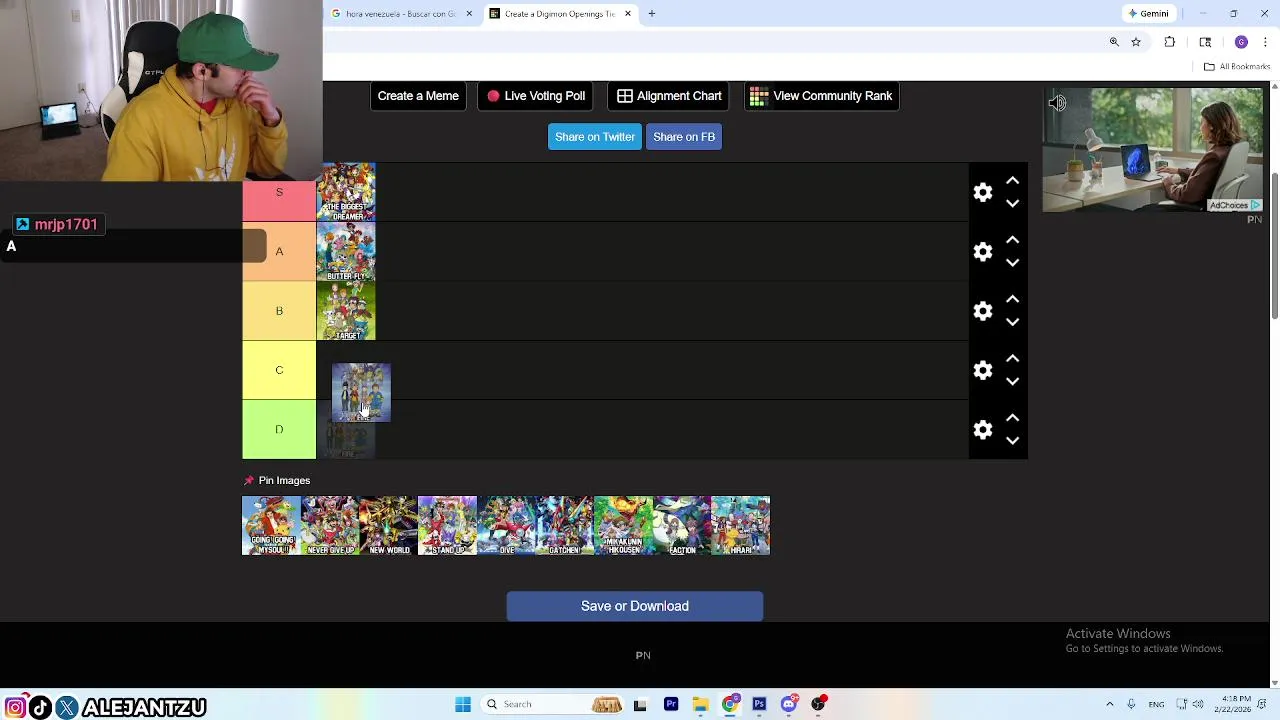The image size is (1280, 720).
Task: Open a new browser tab
Action: [x=651, y=14]
